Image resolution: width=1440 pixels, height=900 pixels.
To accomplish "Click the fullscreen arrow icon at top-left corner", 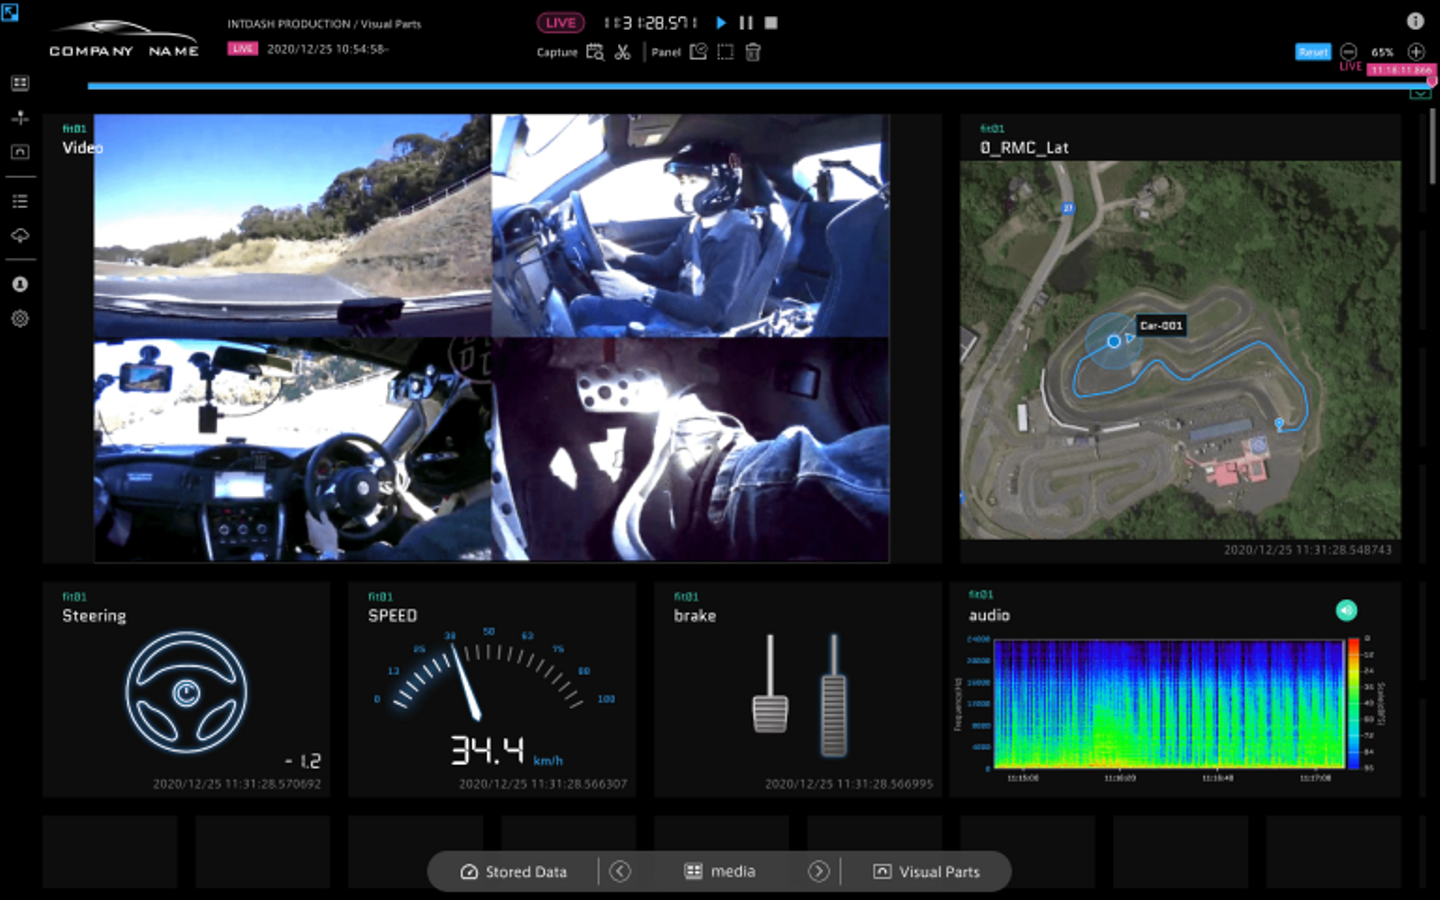I will tap(10, 12).
